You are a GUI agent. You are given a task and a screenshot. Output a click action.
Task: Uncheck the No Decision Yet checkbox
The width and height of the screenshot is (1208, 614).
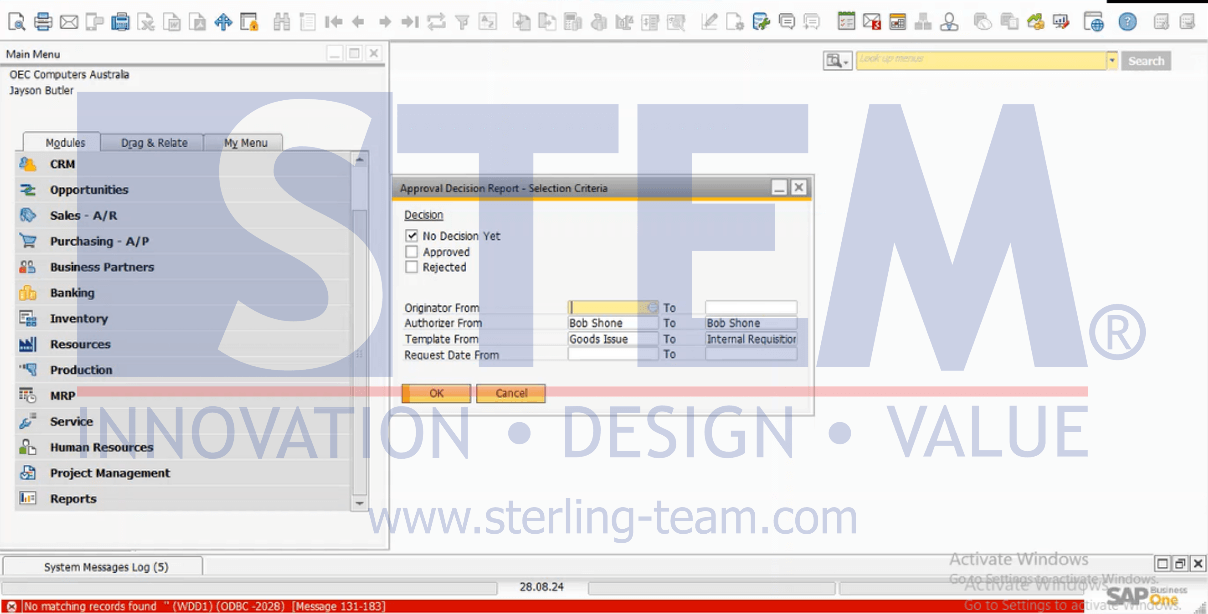(411, 236)
